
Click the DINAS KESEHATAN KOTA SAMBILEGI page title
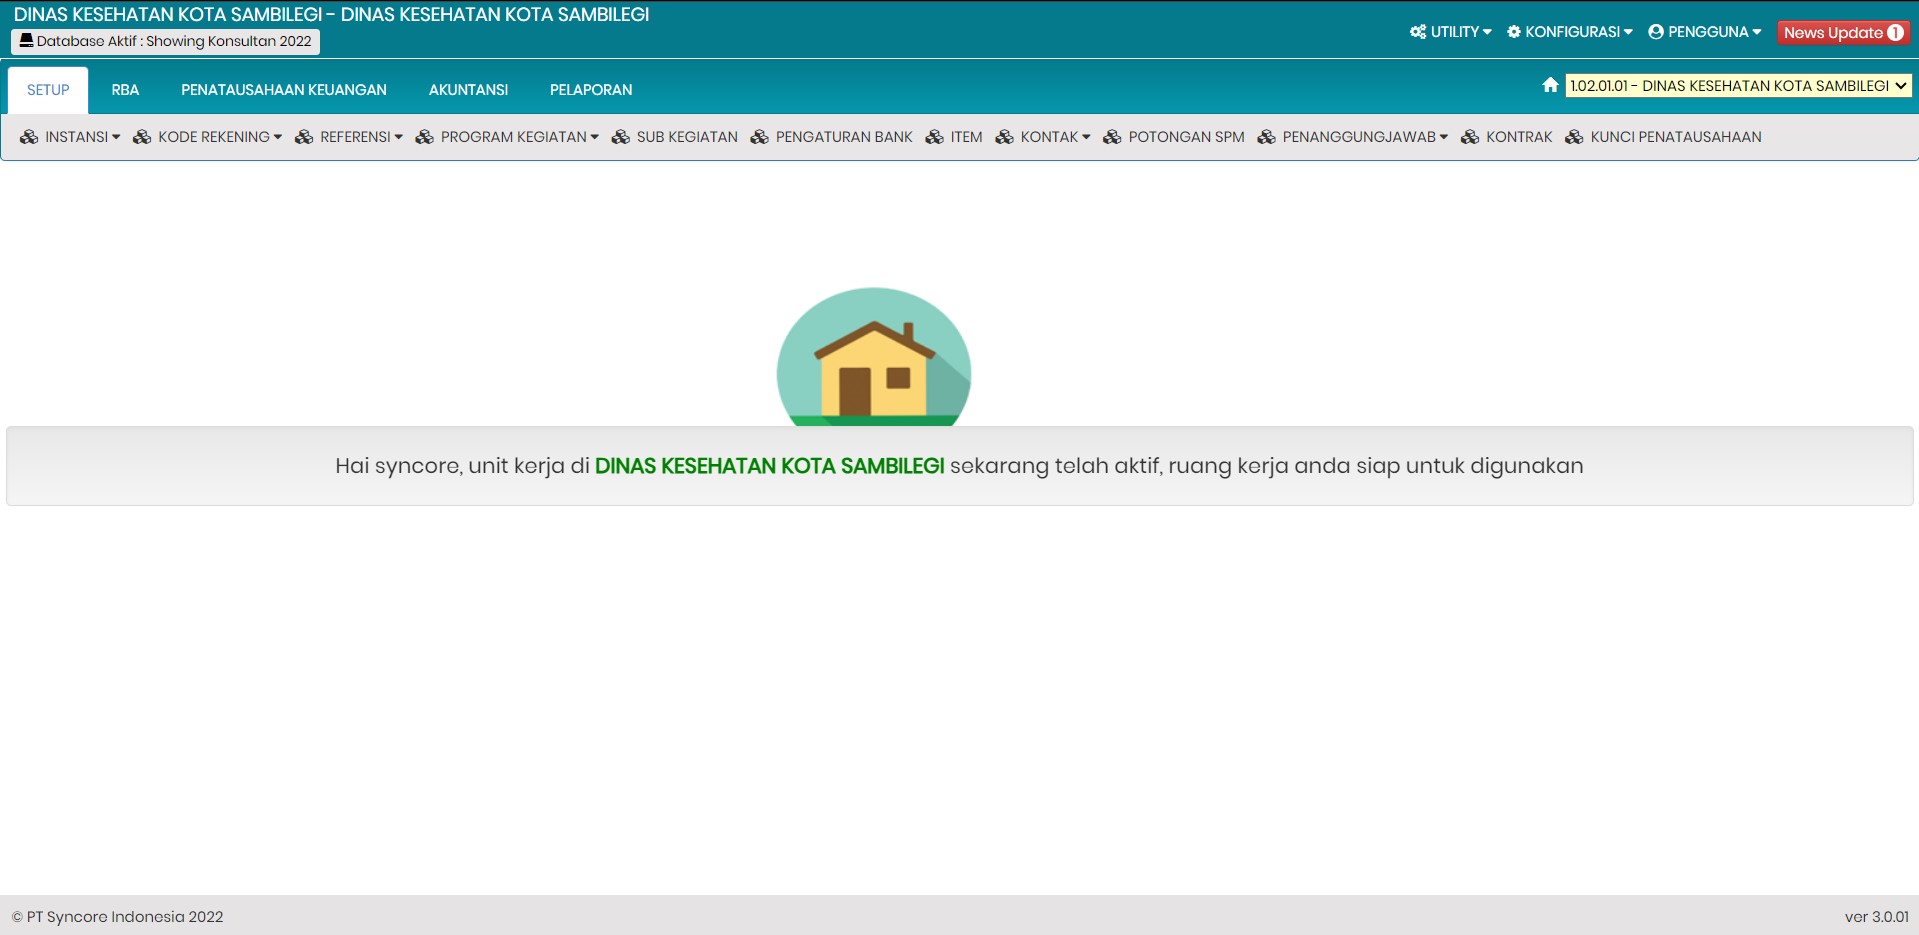point(331,14)
